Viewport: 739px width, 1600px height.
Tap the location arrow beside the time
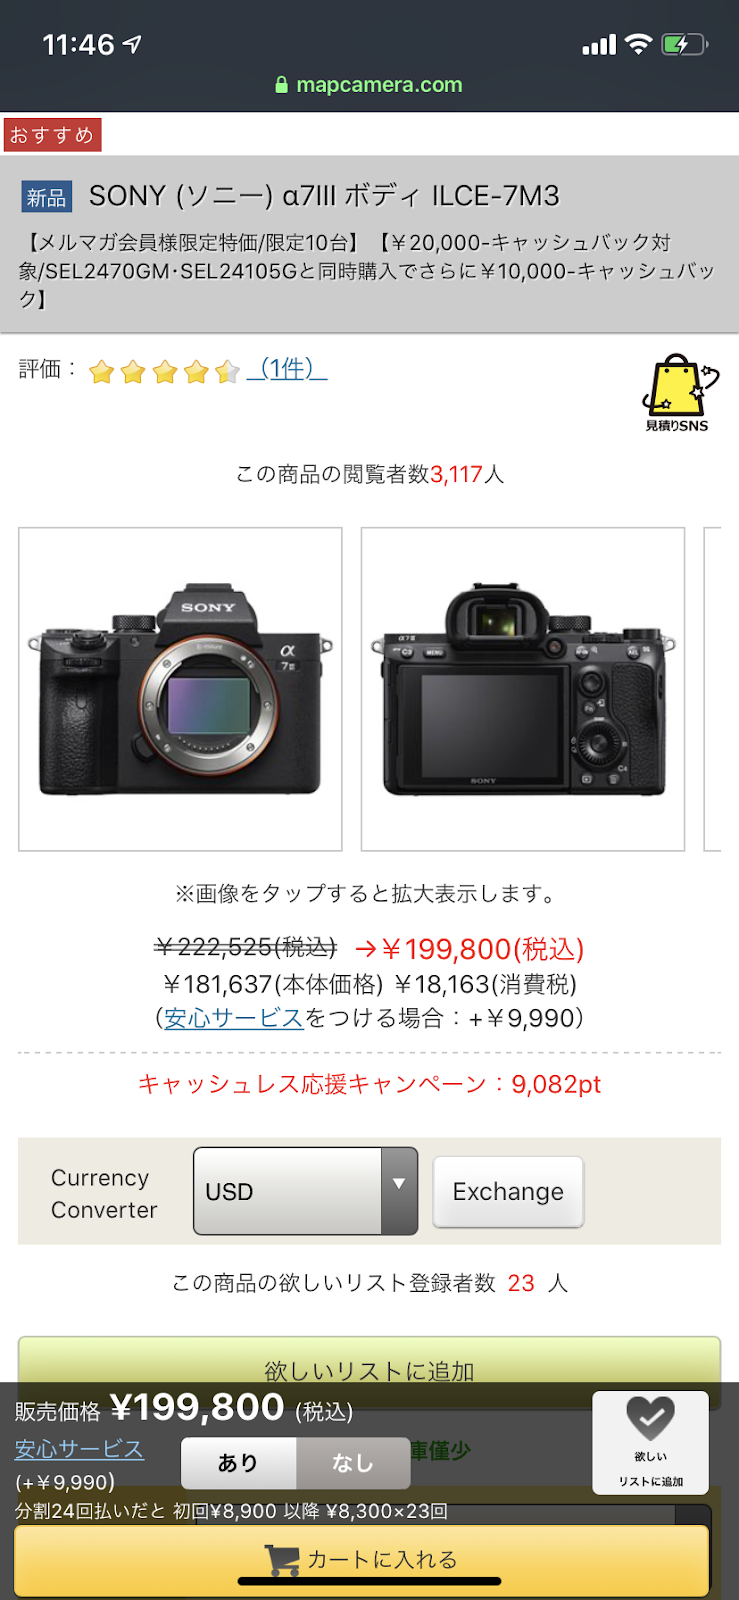click(132, 44)
